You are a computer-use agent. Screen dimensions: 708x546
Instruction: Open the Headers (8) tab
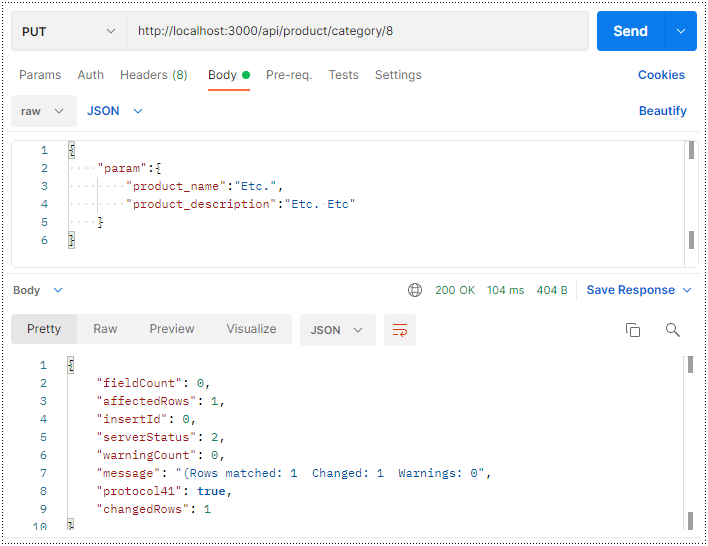click(154, 75)
